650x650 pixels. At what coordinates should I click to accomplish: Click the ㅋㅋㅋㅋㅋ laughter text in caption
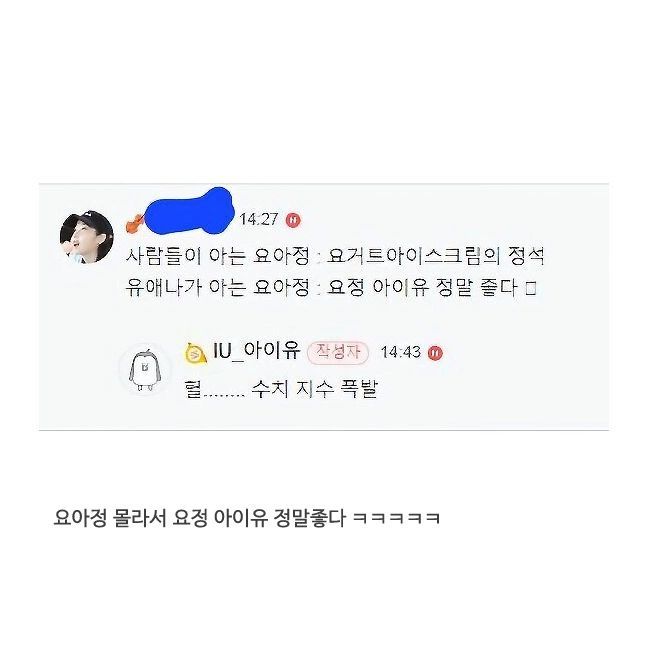pyautogui.click(x=397, y=519)
